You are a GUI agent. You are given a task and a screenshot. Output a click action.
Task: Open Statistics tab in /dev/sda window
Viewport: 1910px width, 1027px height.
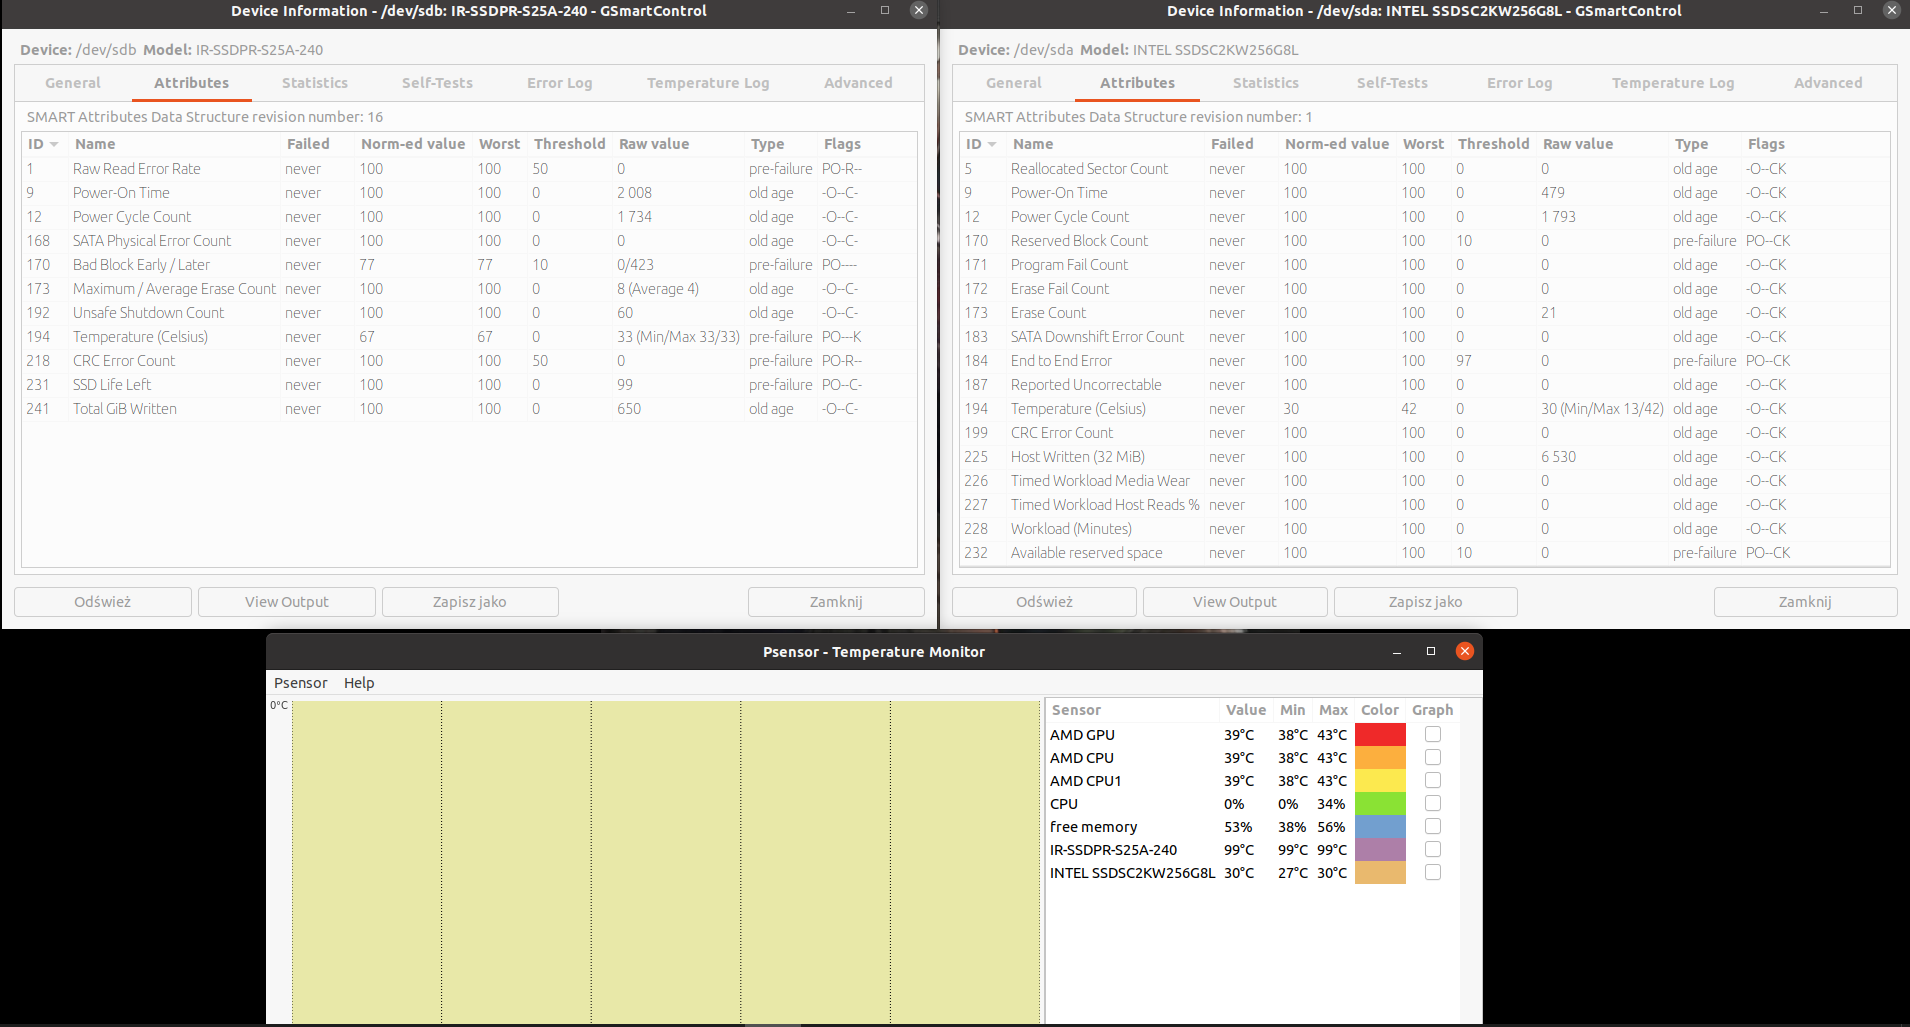tap(1266, 83)
